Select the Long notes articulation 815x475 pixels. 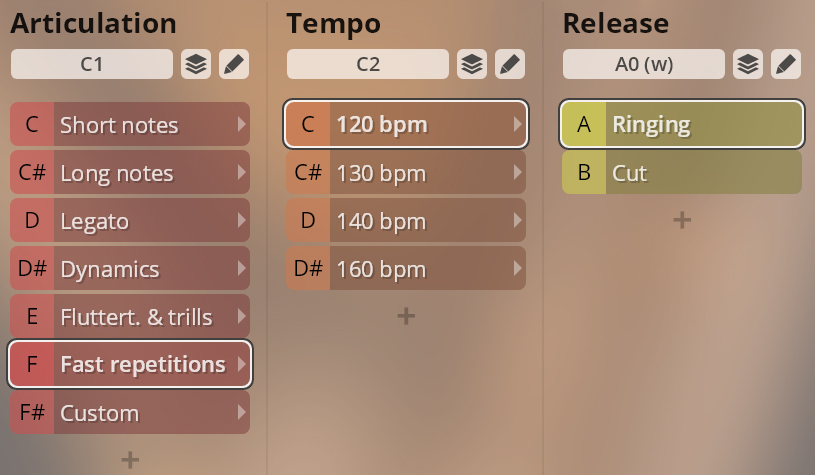(130, 173)
